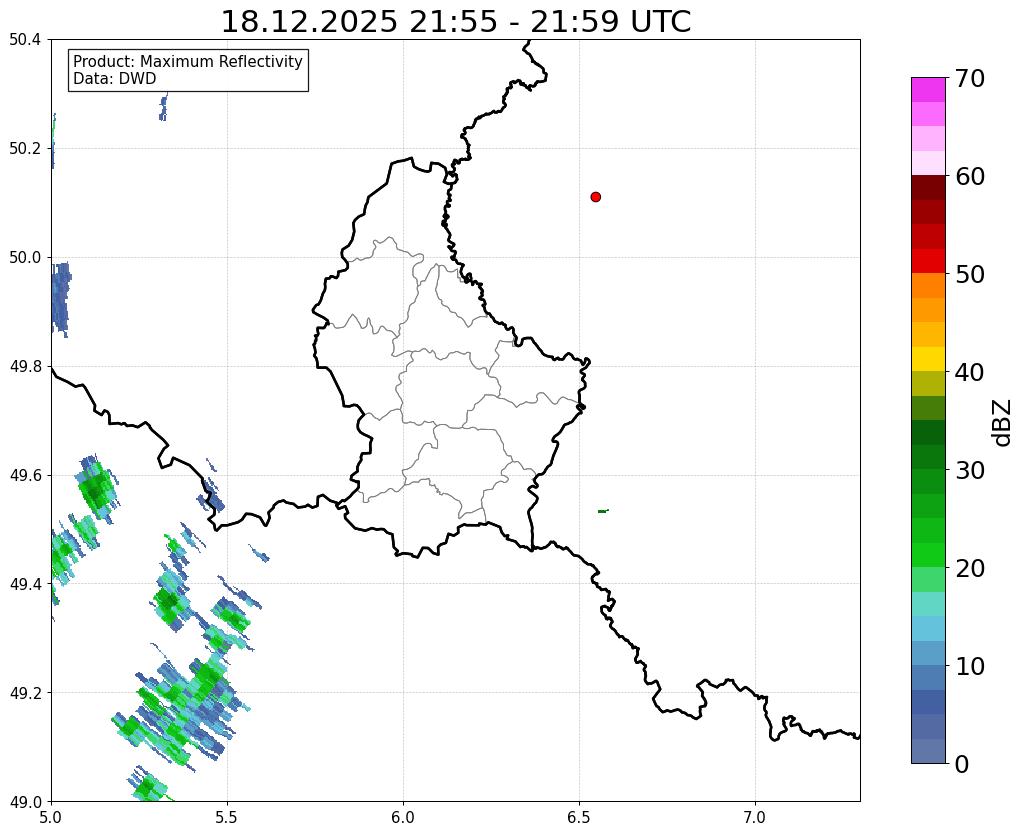Click the longitude axis label 7.0

(x=755, y=817)
